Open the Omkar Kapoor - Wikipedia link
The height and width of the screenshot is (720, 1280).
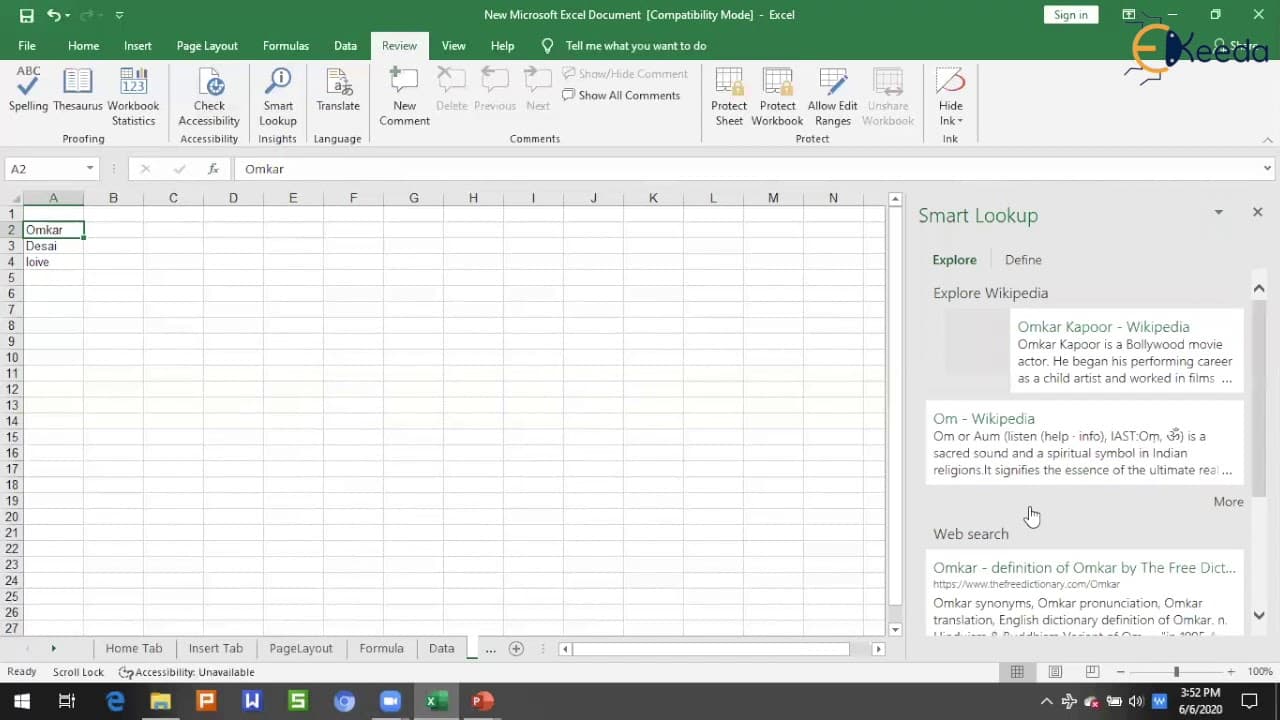1103,327
